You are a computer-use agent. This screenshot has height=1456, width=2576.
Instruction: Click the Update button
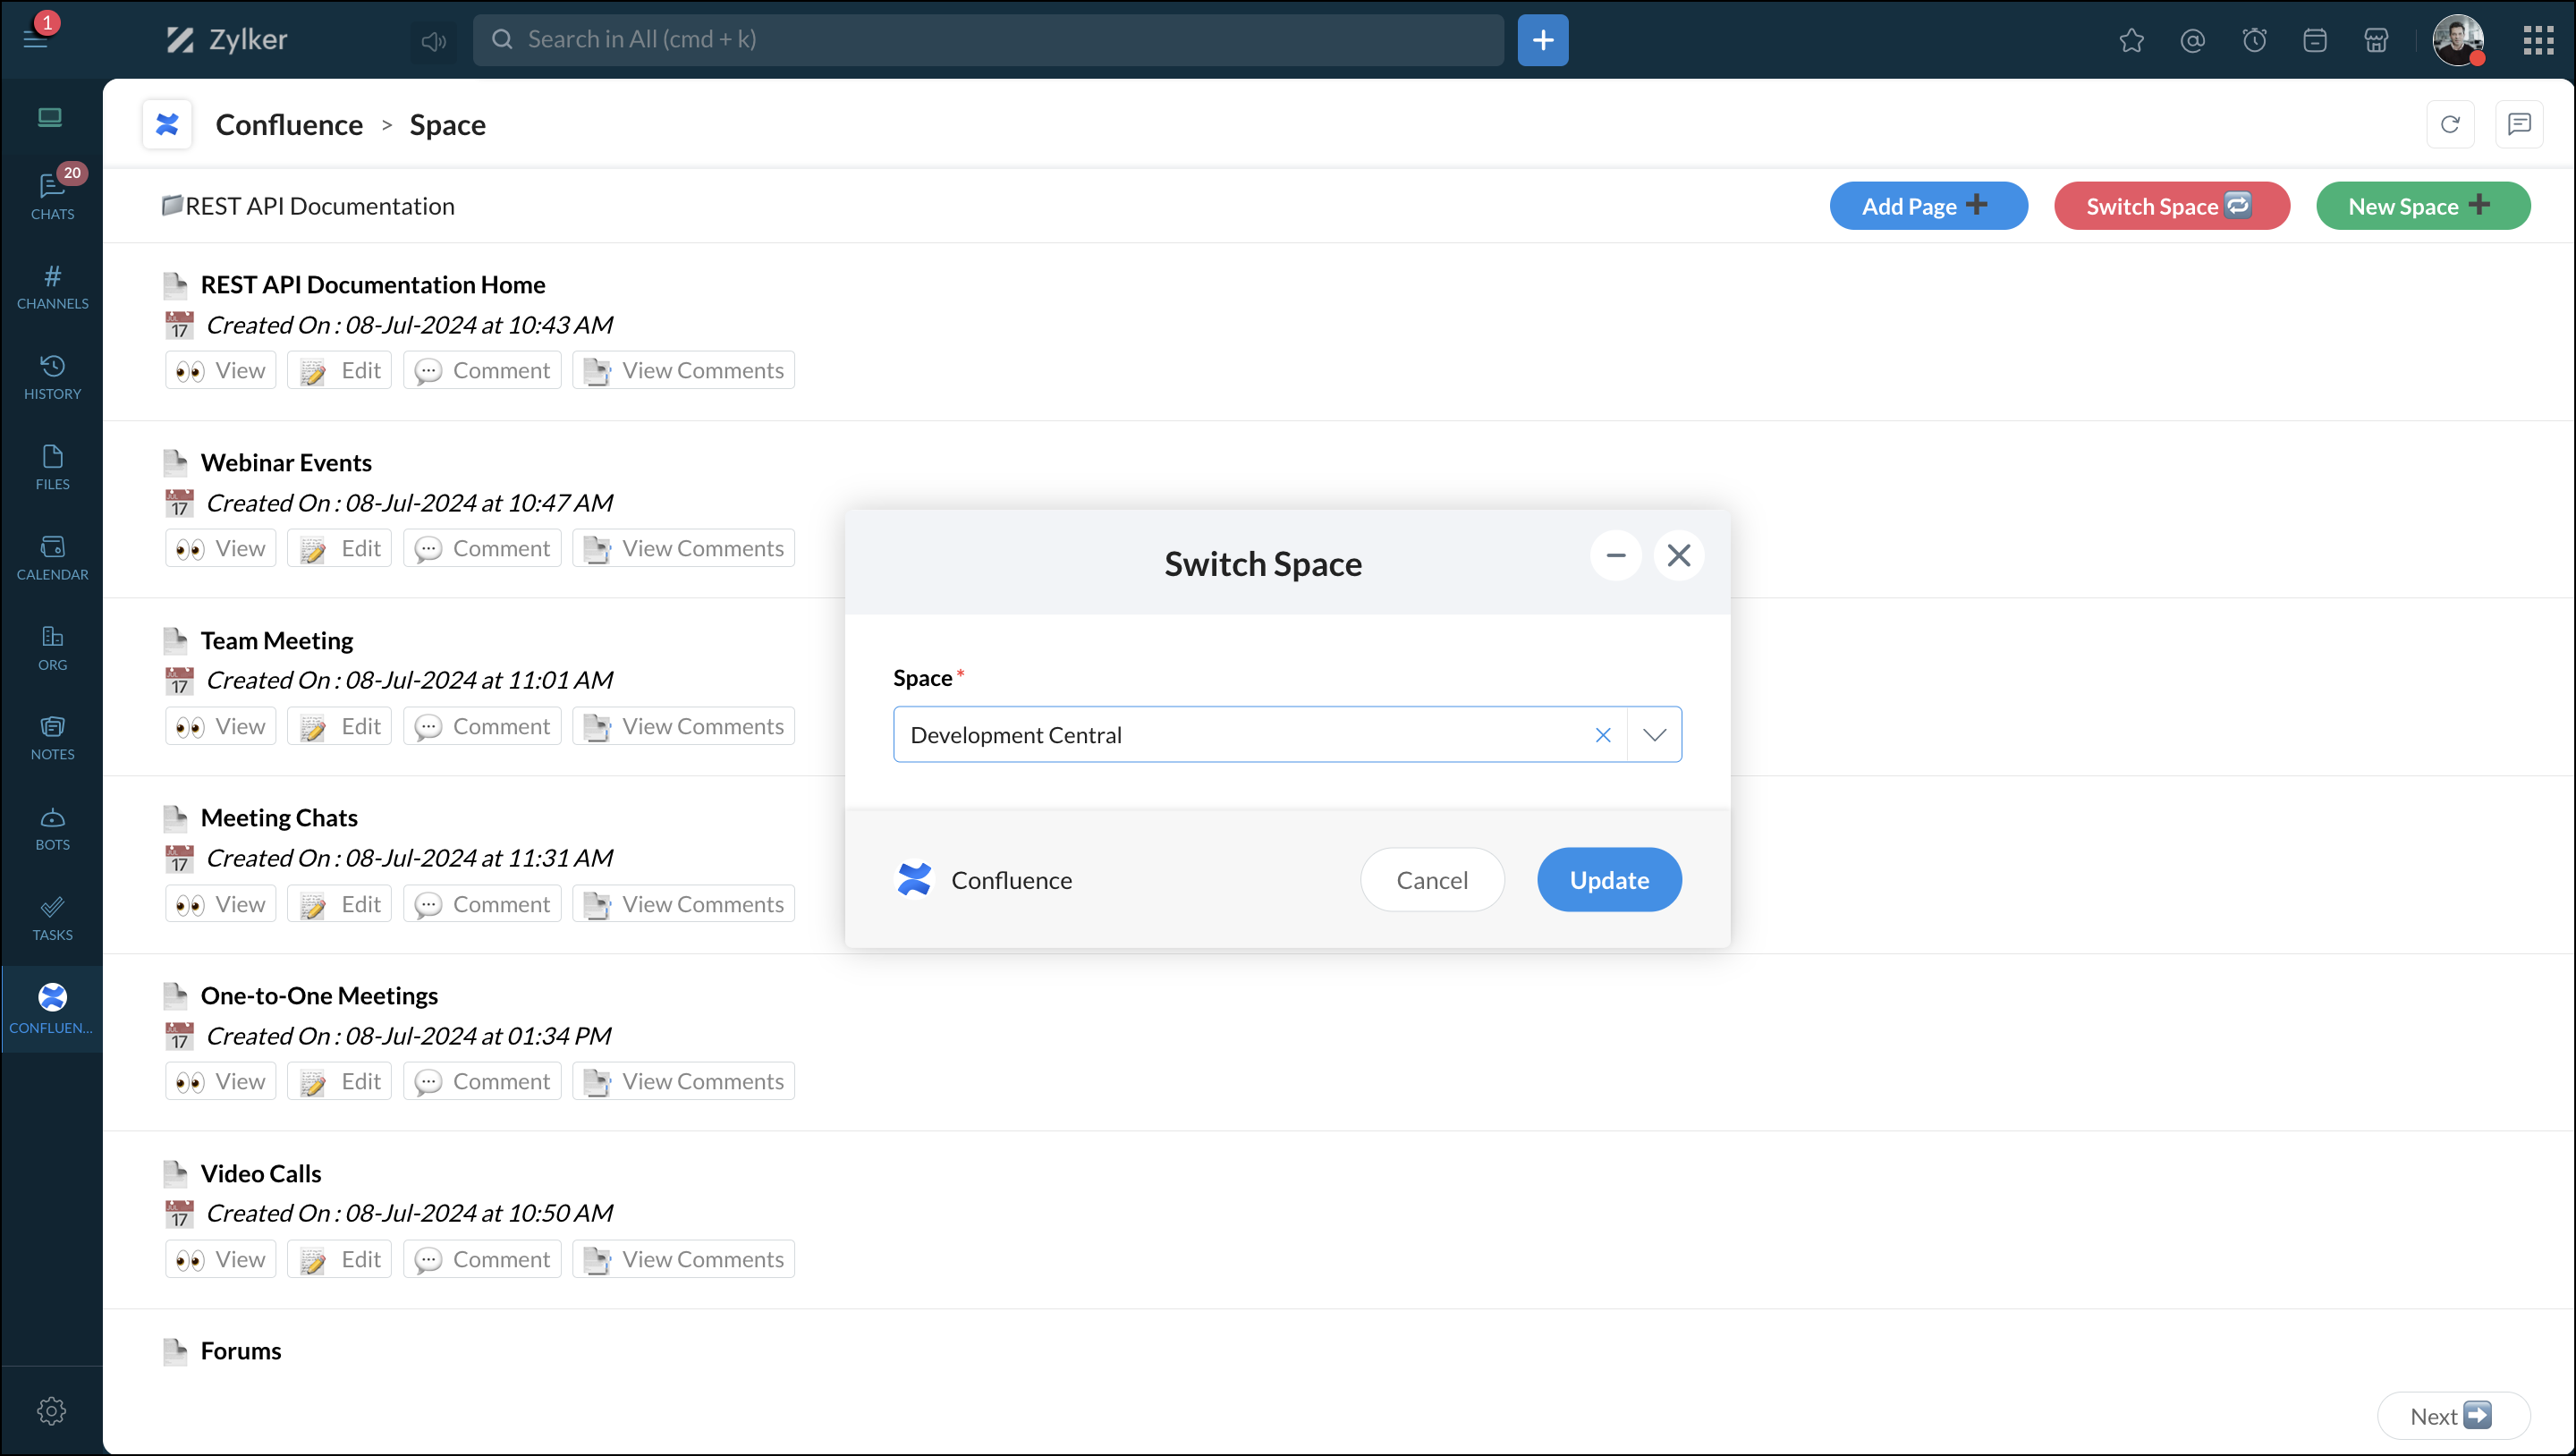coord(1608,880)
